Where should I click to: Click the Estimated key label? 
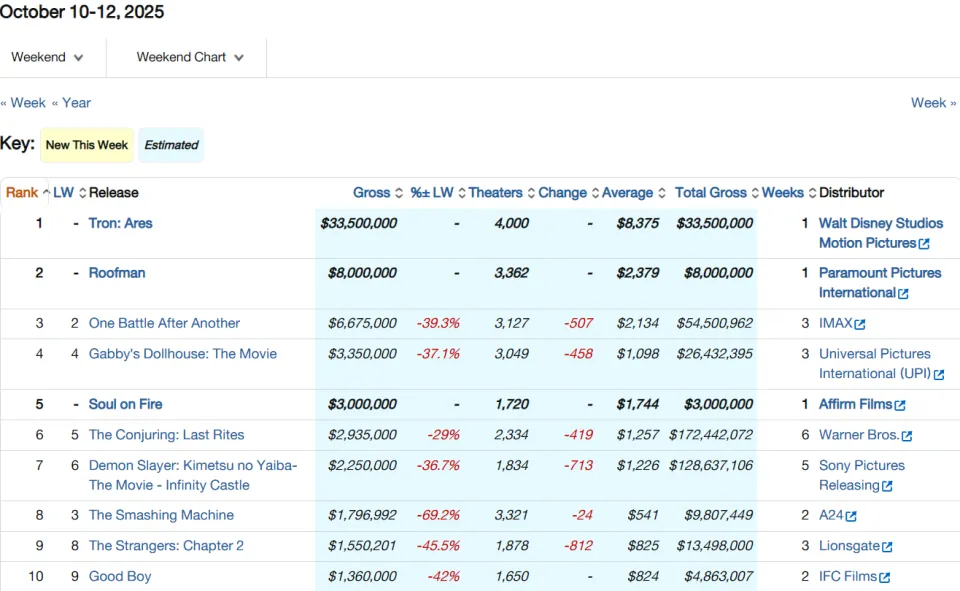point(171,145)
